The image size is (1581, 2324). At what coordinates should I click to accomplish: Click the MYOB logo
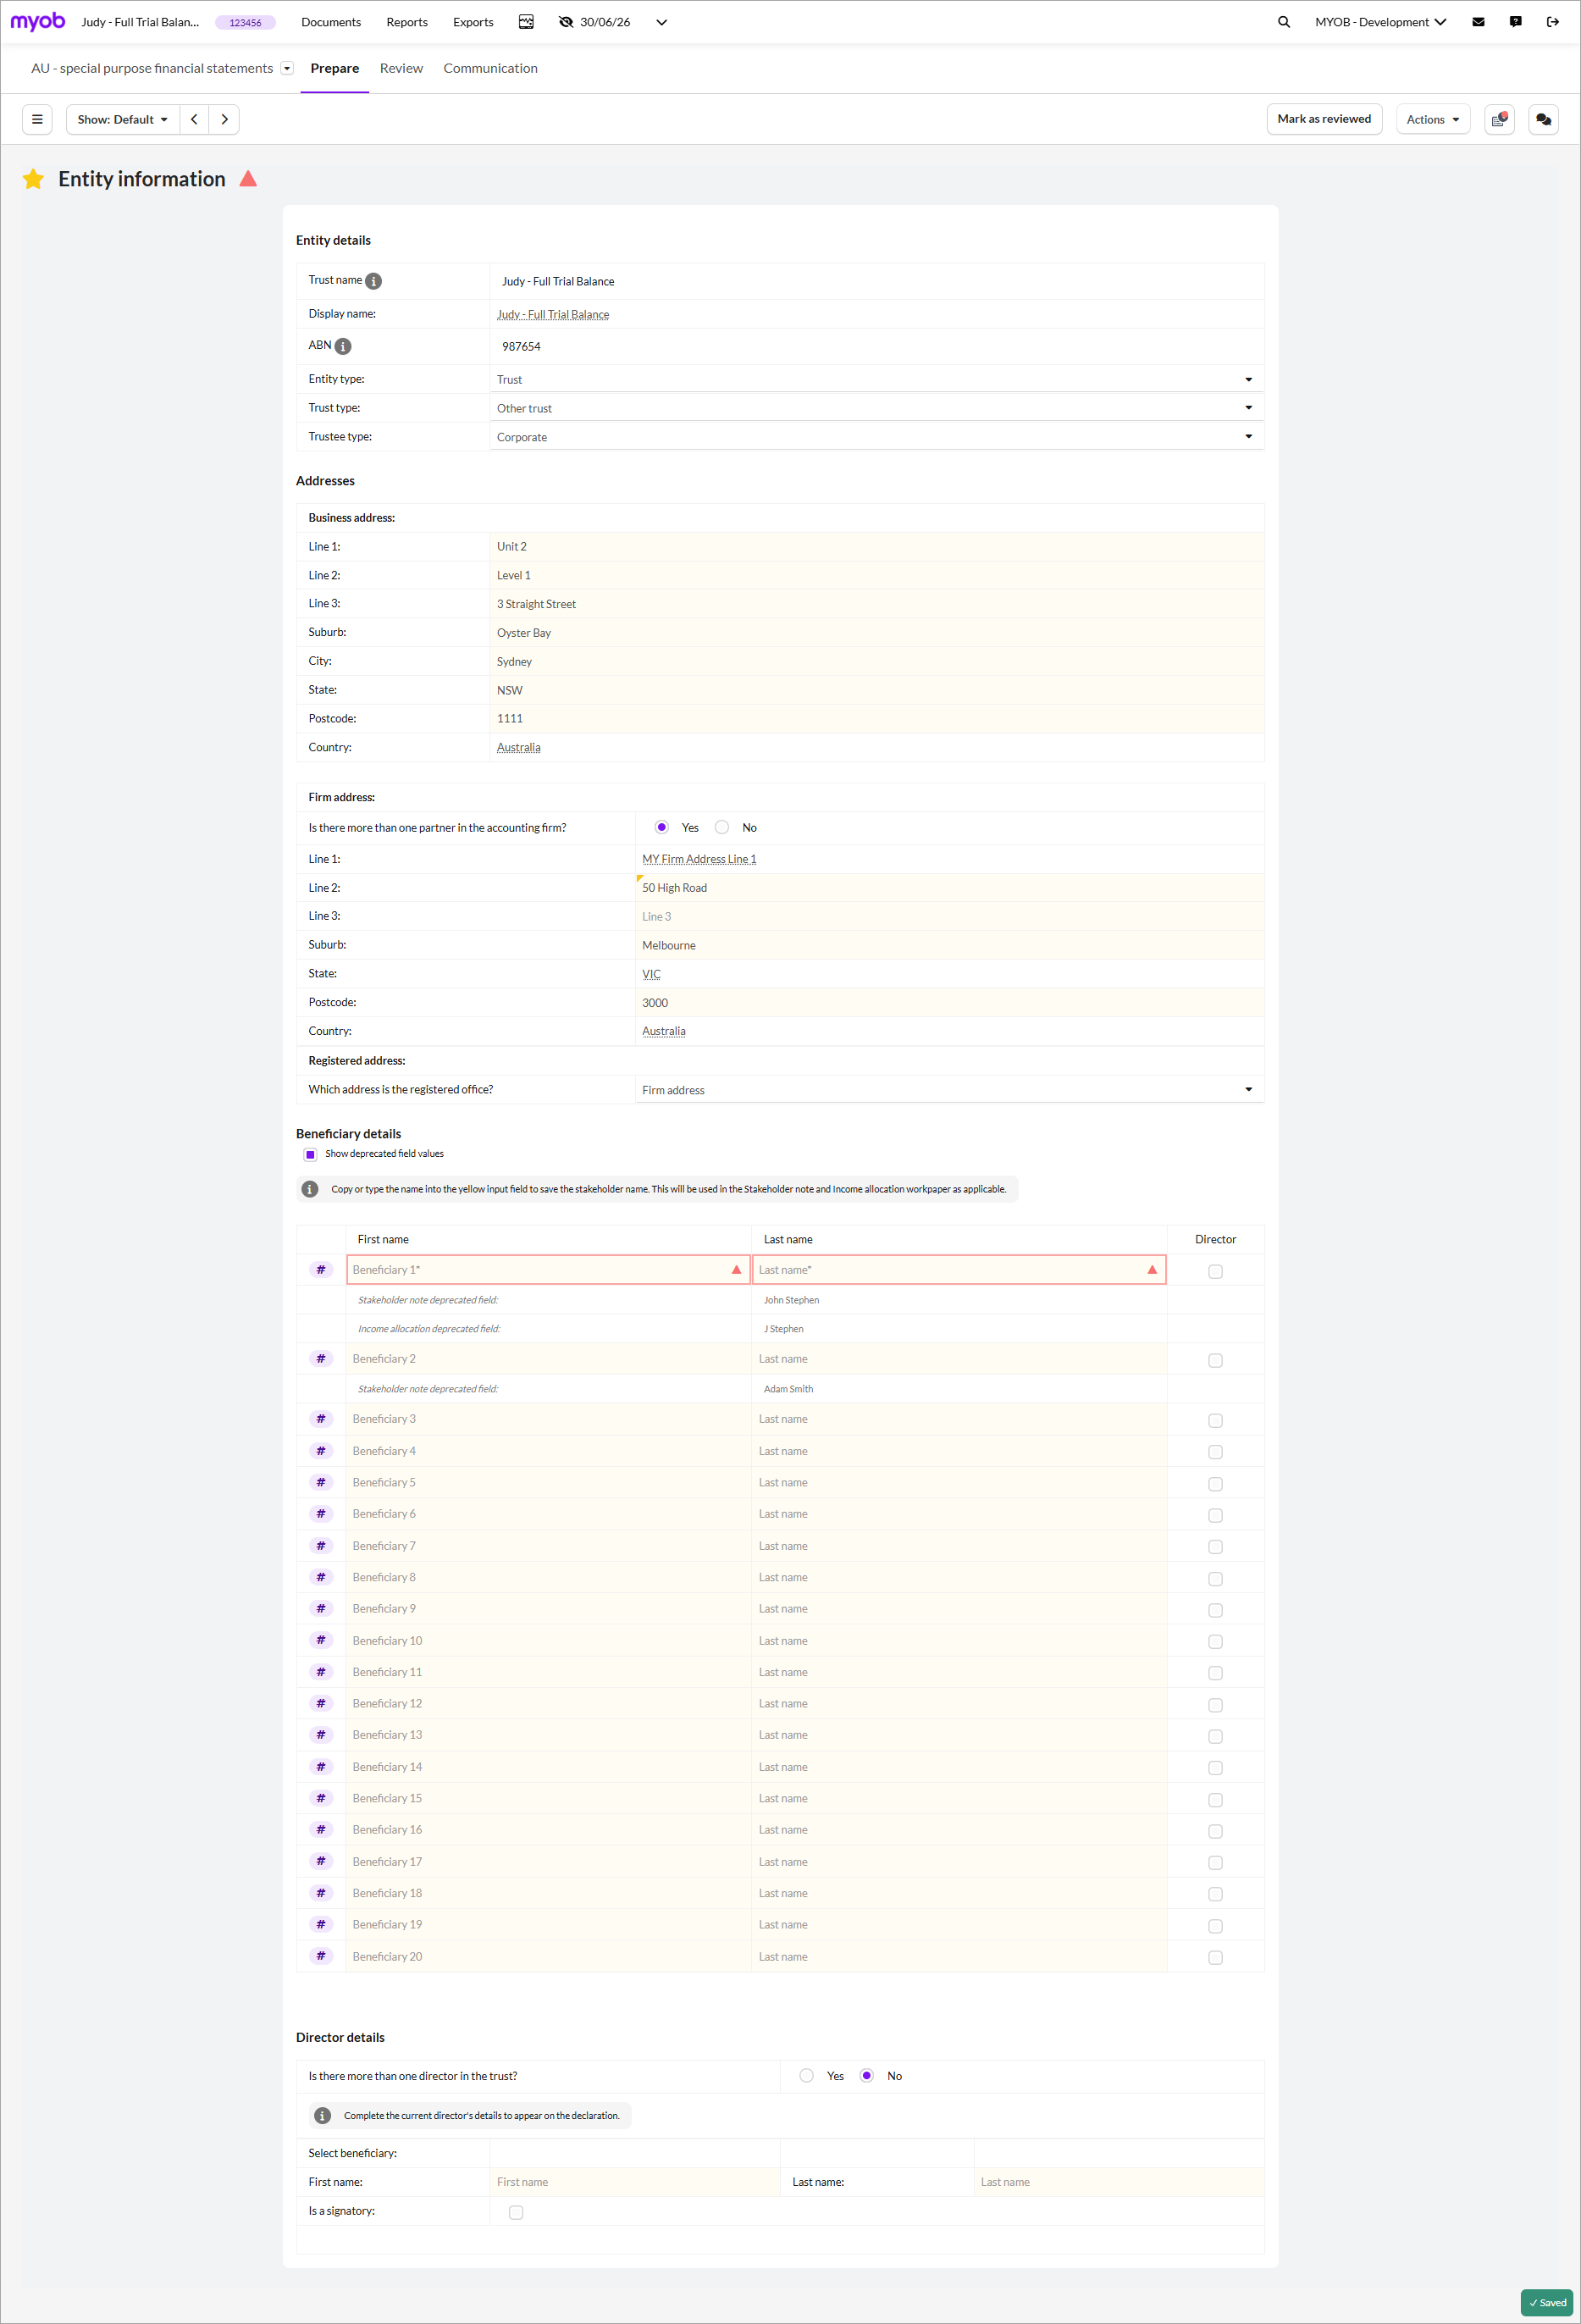(37, 21)
